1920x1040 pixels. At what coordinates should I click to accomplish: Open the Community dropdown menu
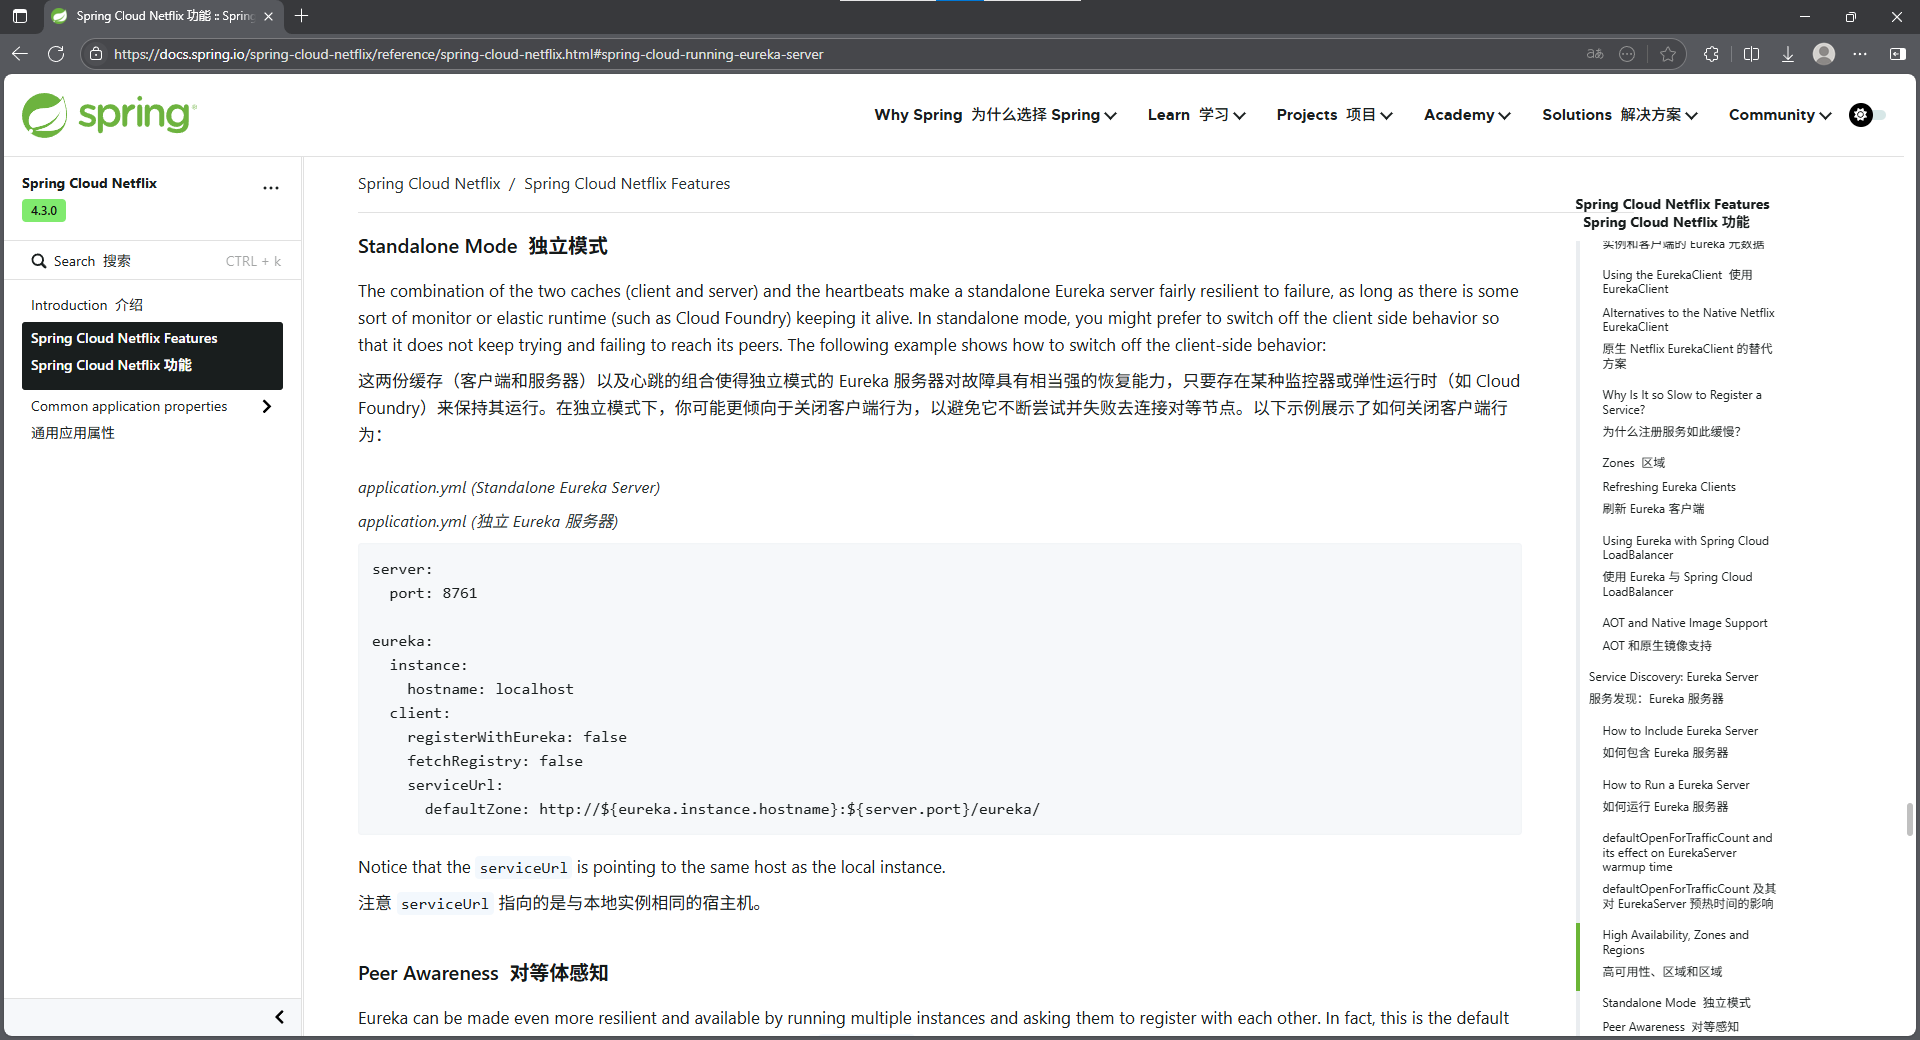(x=1778, y=115)
